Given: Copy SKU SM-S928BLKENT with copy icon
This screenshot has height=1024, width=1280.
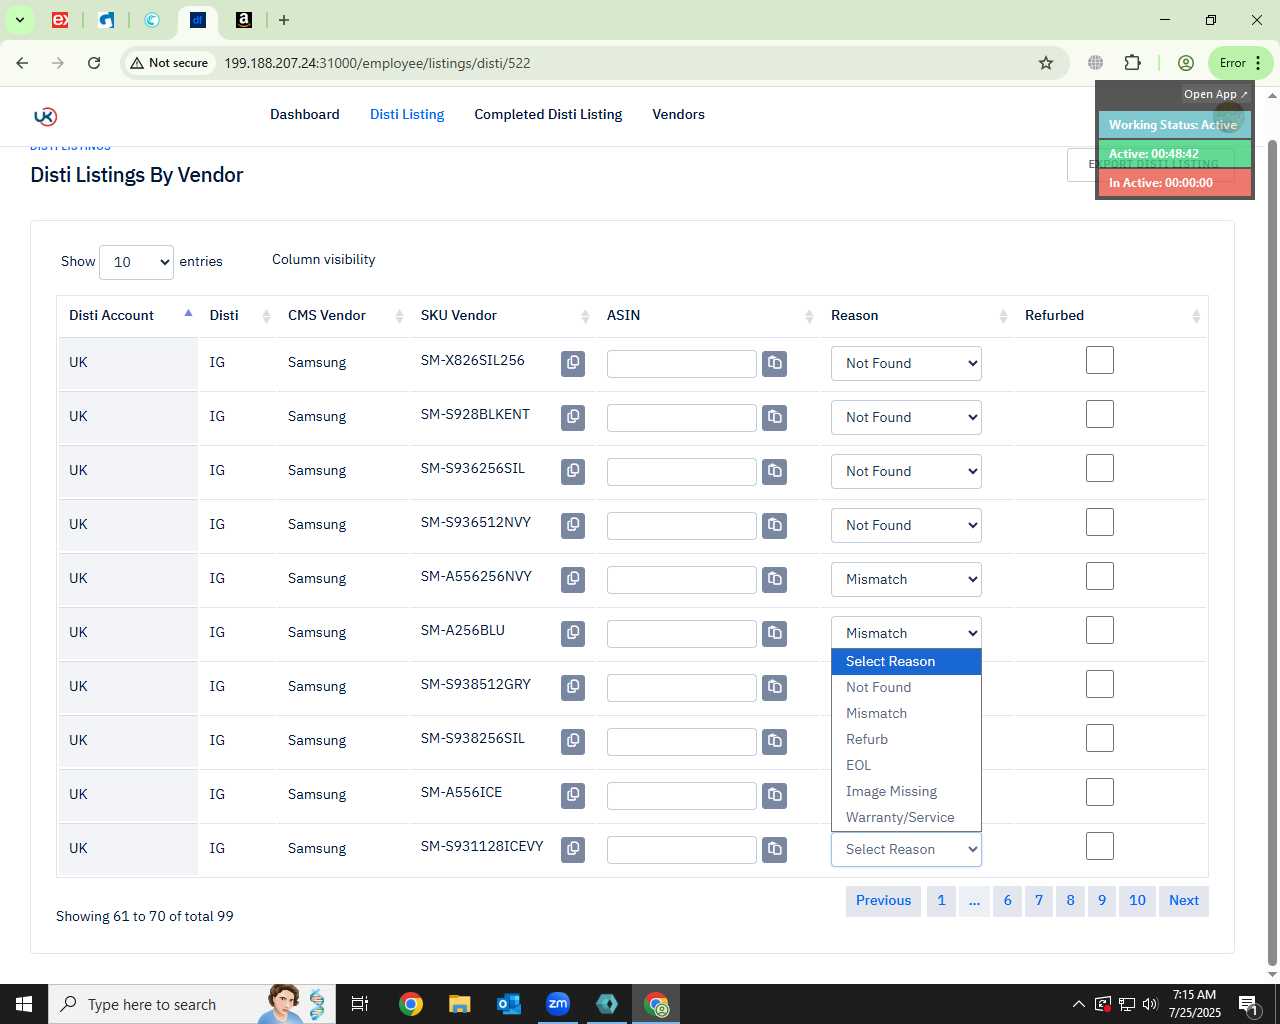Looking at the screenshot, I should 573,417.
